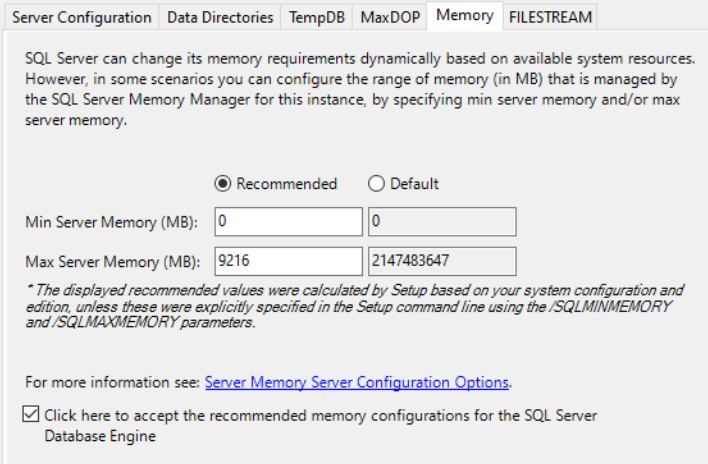Click the editable Min Server Memory field

pyautogui.click(x=288, y=221)
